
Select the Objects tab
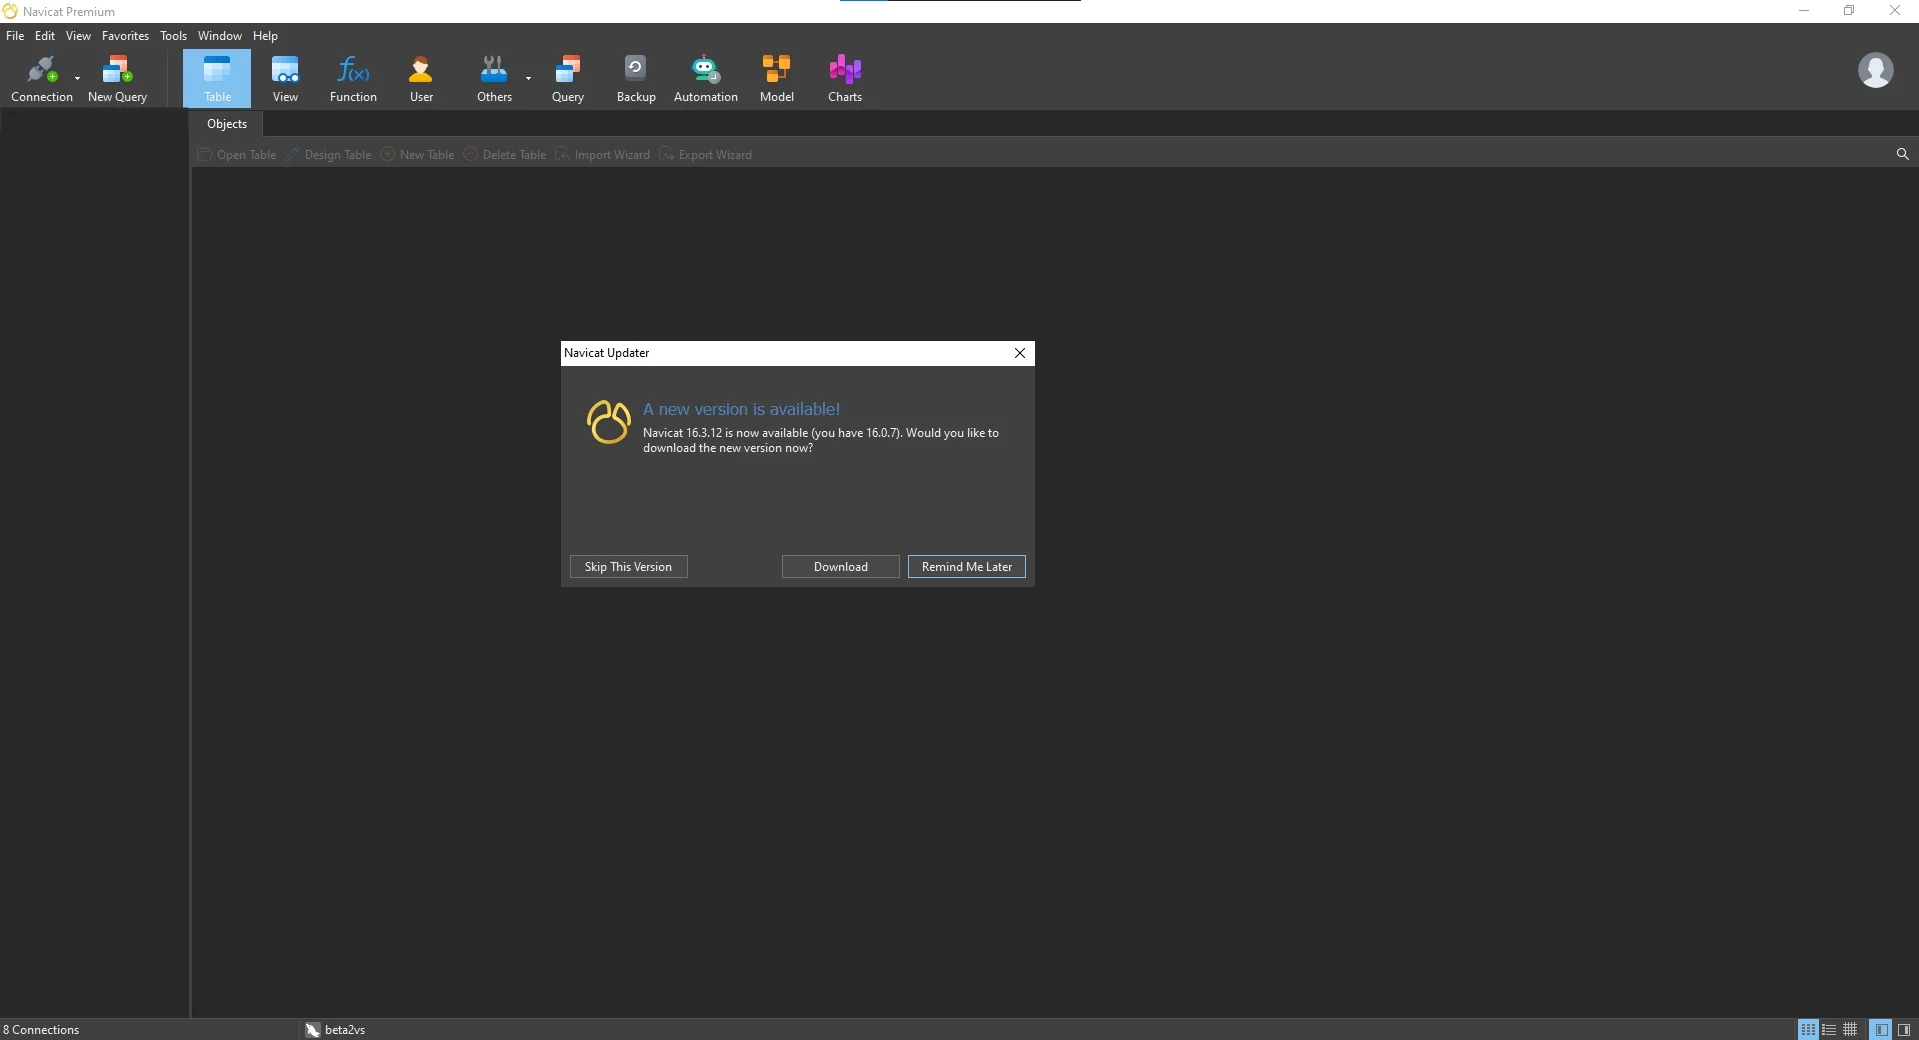click(x=227, y=124)
